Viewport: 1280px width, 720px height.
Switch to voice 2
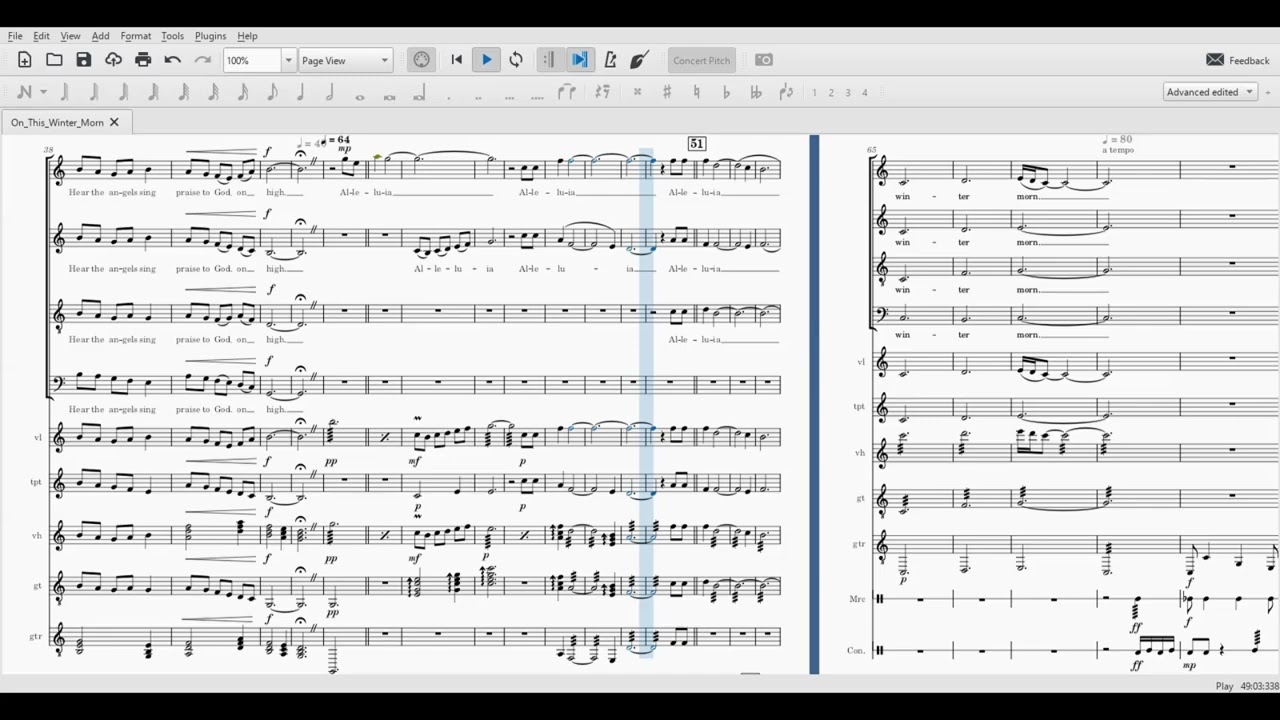pyautogui.click(x=831, y=92)
